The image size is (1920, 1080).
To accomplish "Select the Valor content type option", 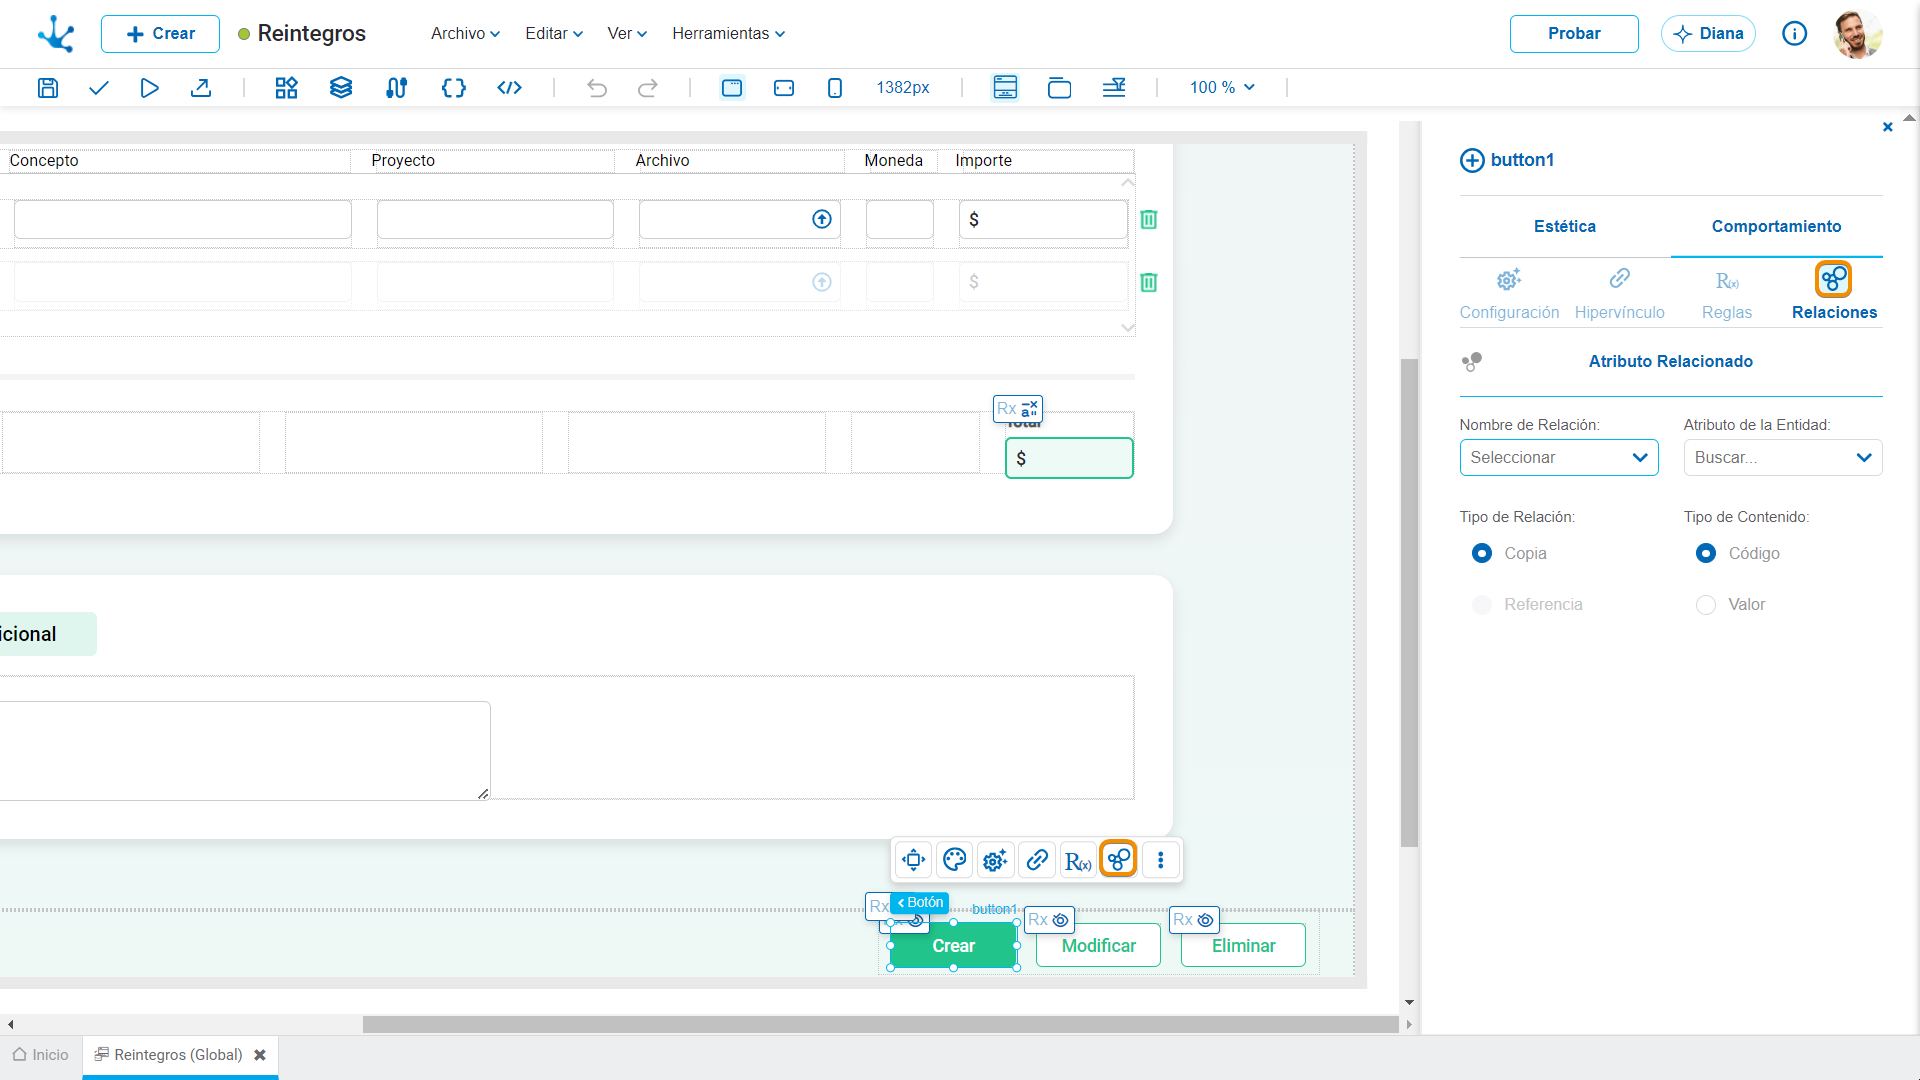I will click(1706, 605).
